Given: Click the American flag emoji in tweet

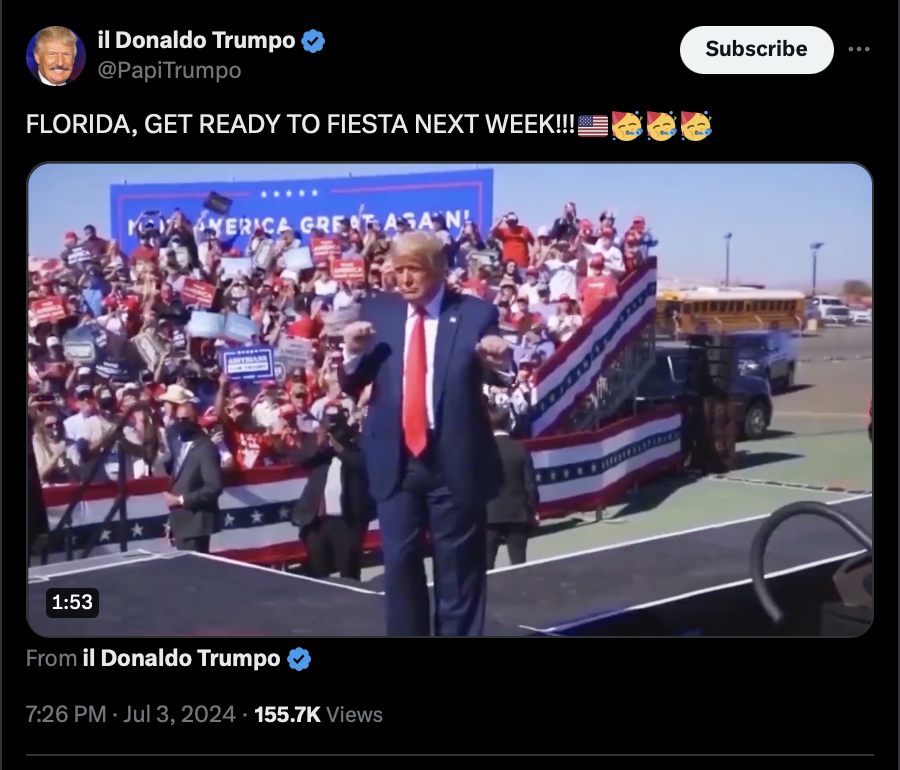Looking at the screenshot, I should [x=593, y=125].
